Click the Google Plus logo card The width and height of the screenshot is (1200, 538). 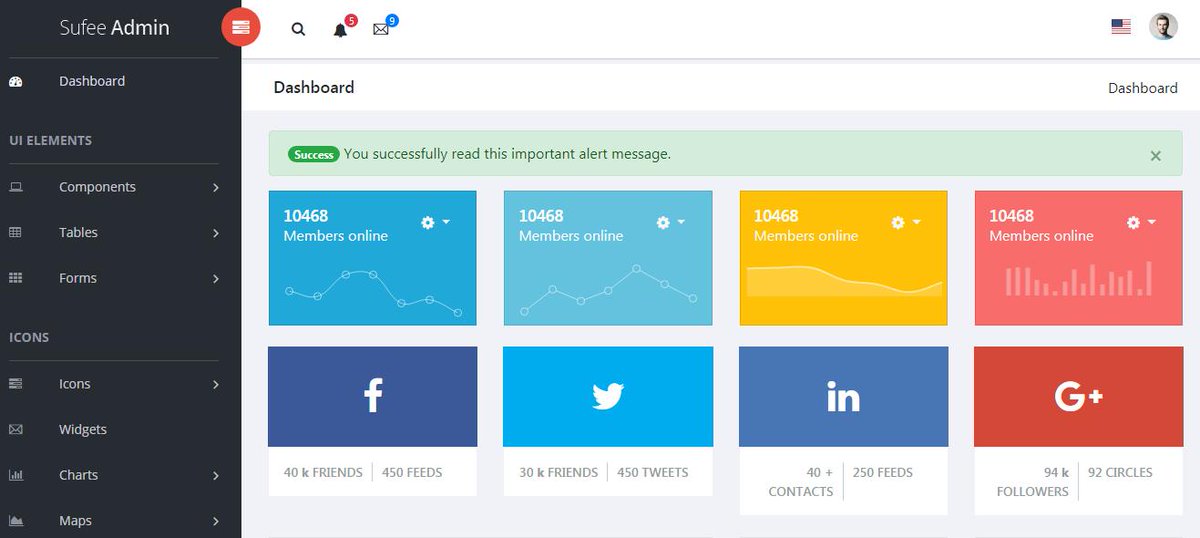[1078, 397]
